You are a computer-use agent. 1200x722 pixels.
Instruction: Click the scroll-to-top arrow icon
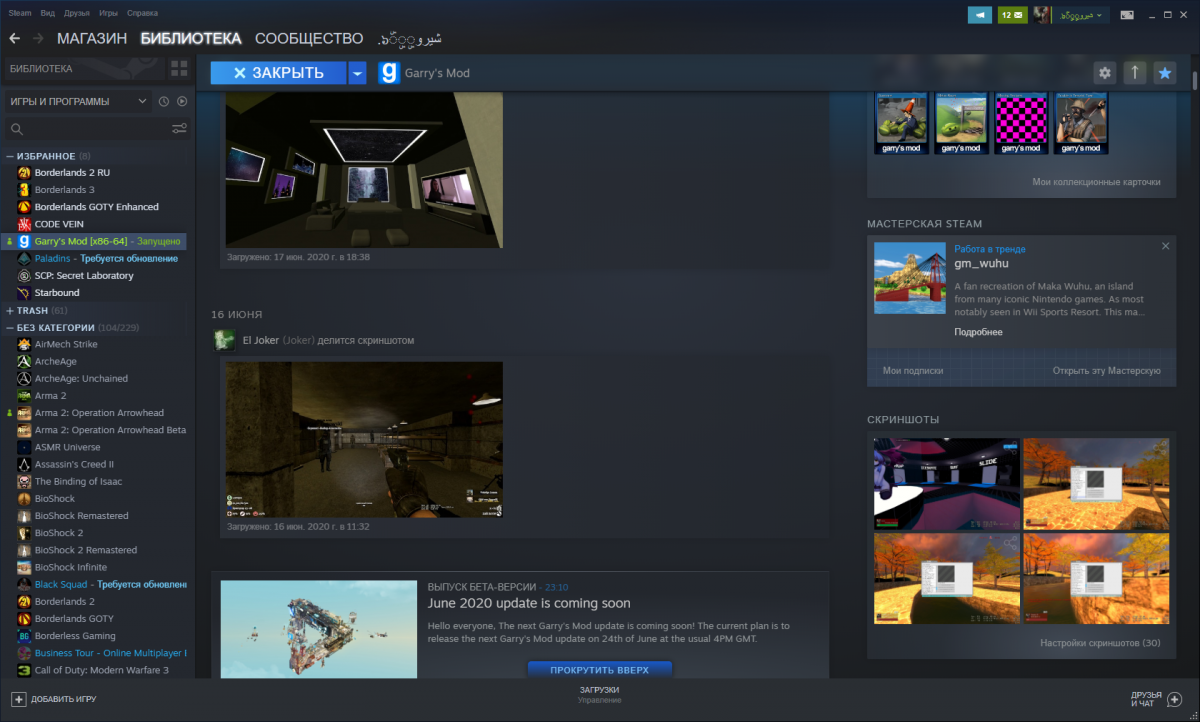click(1134, 73)
